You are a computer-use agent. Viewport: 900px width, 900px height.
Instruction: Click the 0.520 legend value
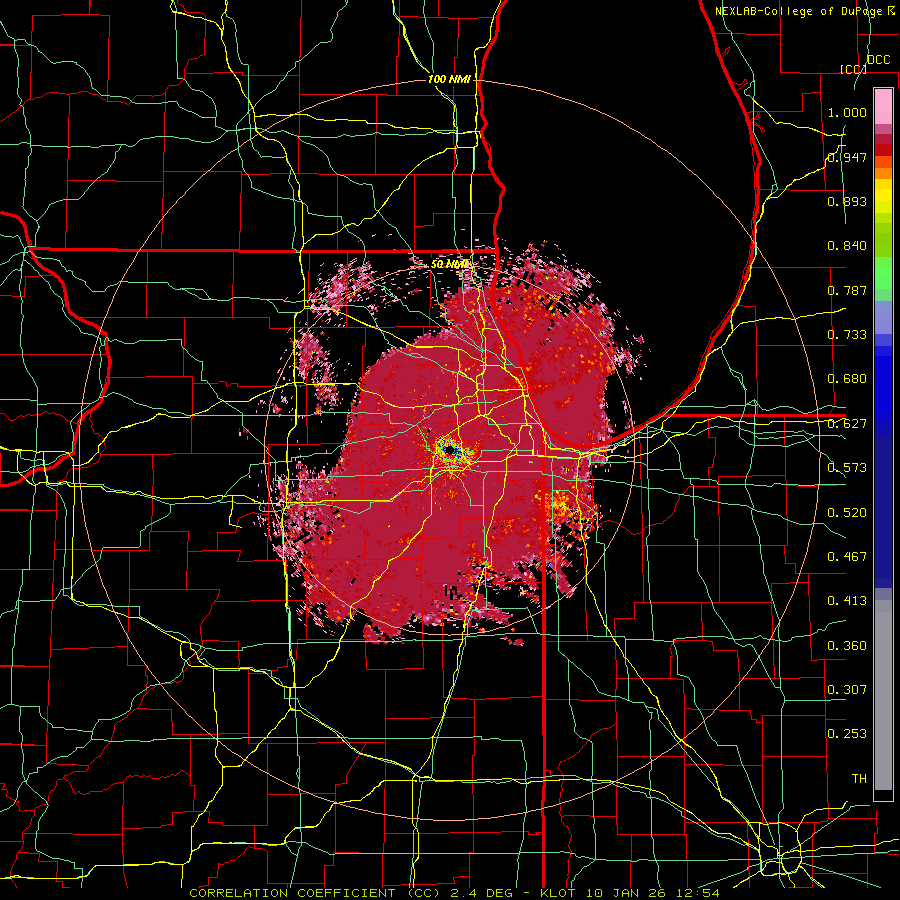[847, 513]
